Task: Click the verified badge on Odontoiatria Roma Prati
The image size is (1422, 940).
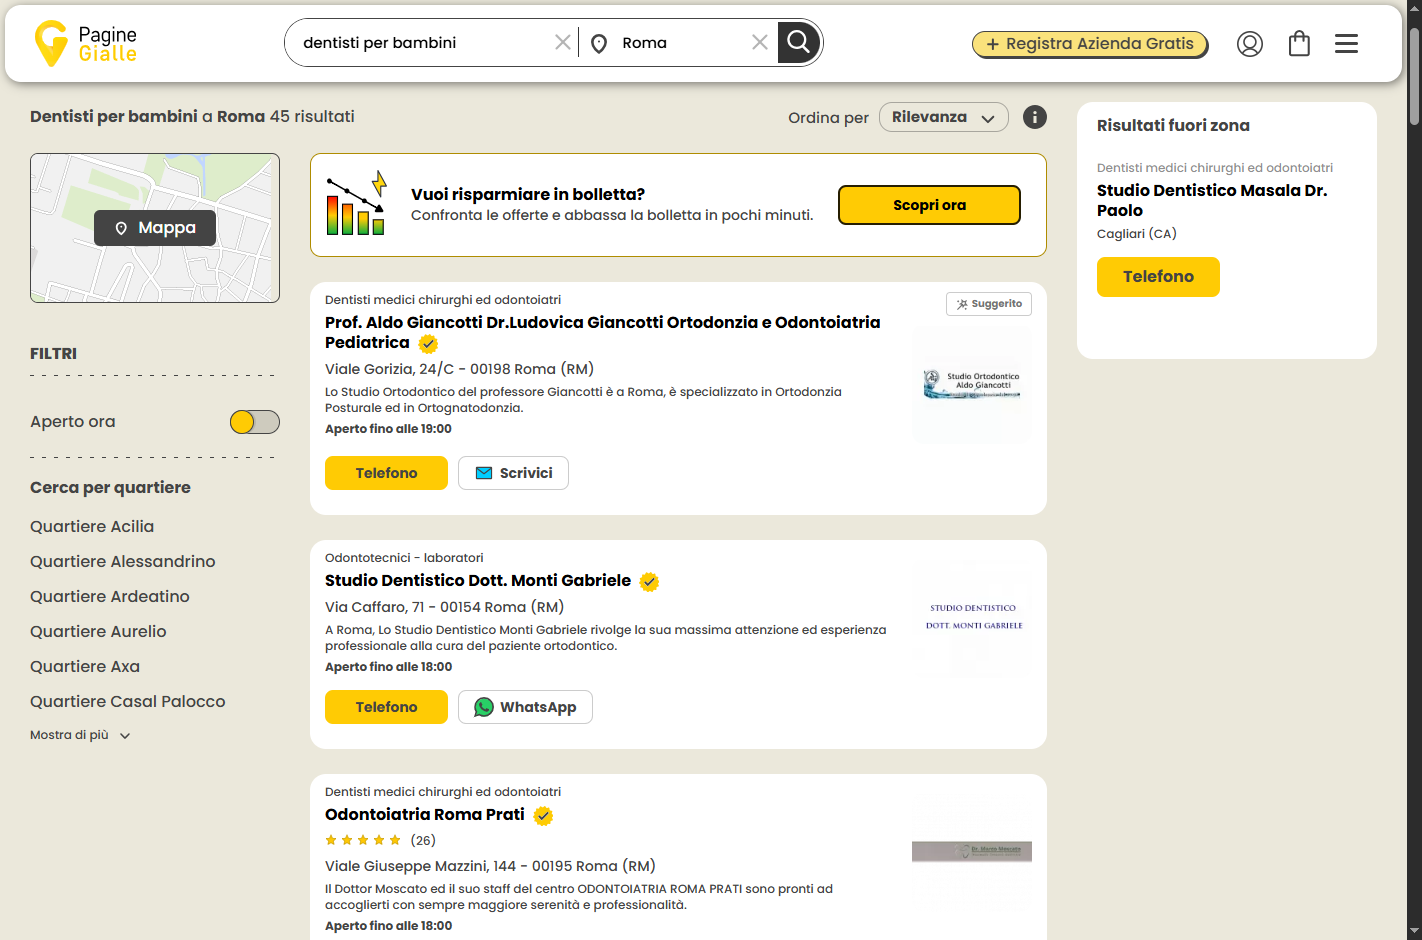Action: [543, 815]
